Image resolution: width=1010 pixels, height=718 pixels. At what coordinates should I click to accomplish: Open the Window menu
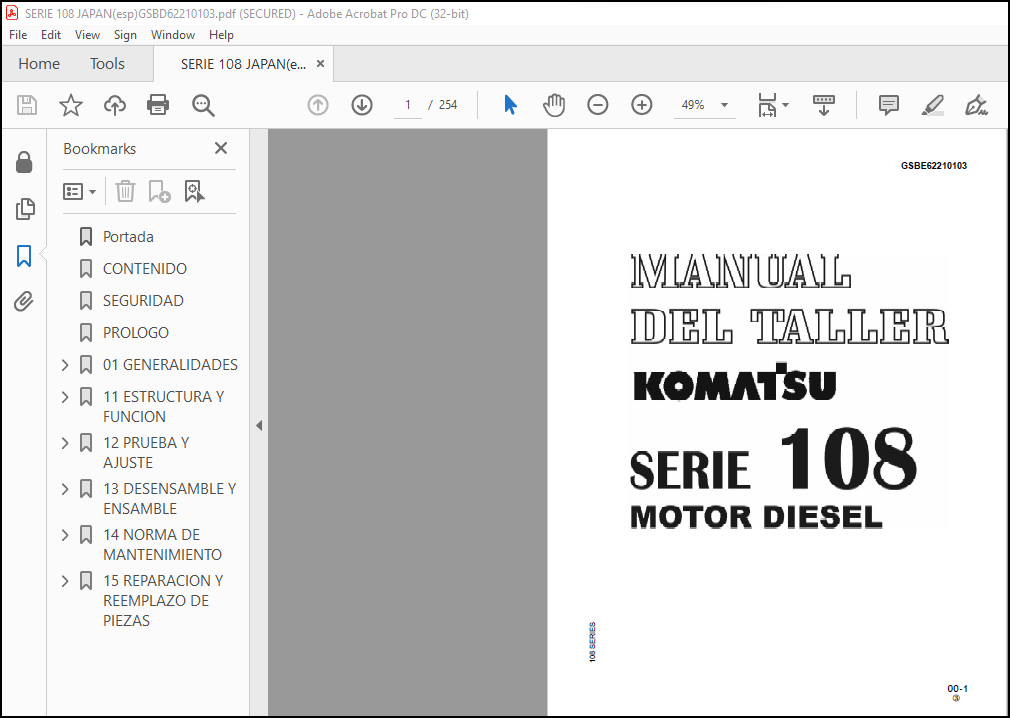(x=173, y=35)
